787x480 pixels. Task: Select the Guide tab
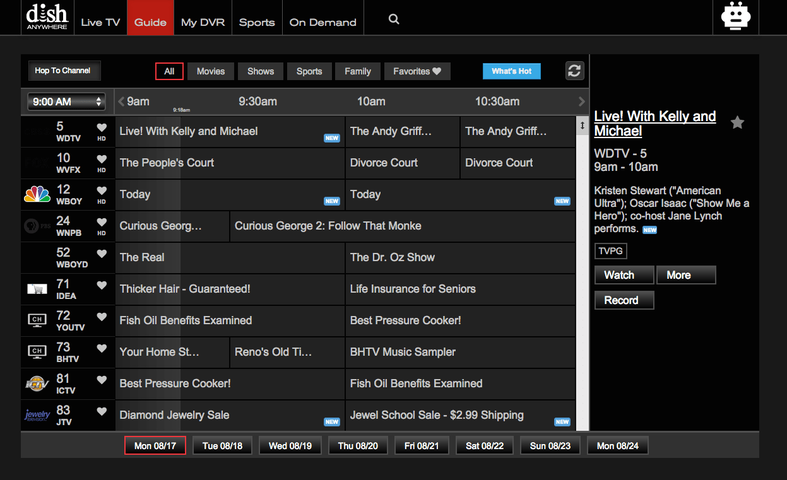click(x=150, y=18)
